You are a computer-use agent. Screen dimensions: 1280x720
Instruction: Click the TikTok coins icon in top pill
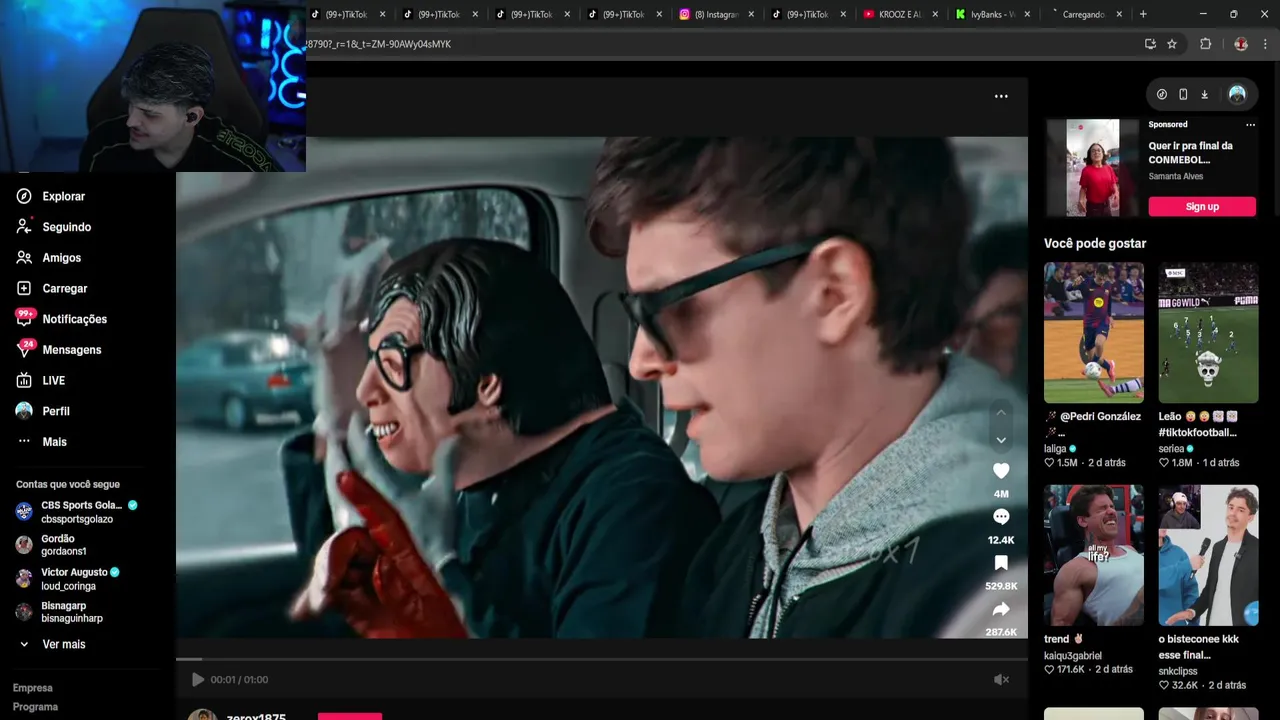[1162, 94]
